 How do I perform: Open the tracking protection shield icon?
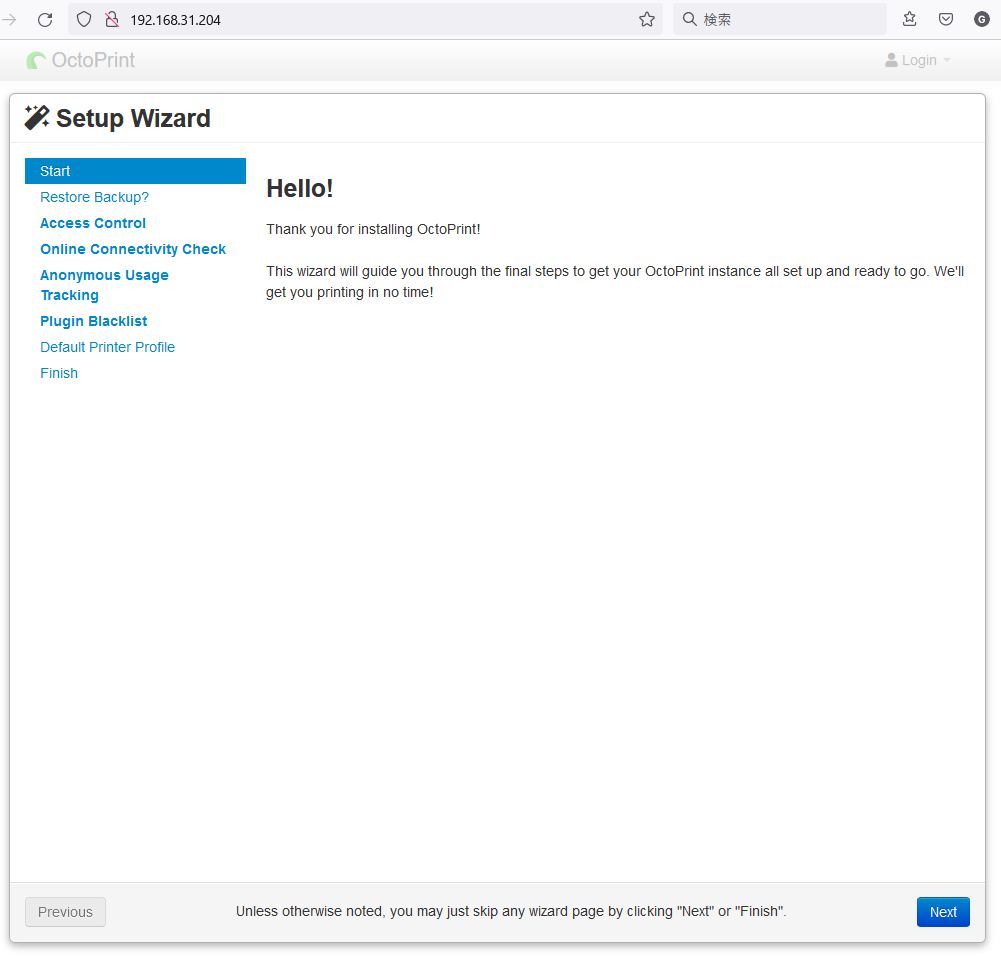click(84, 20)
